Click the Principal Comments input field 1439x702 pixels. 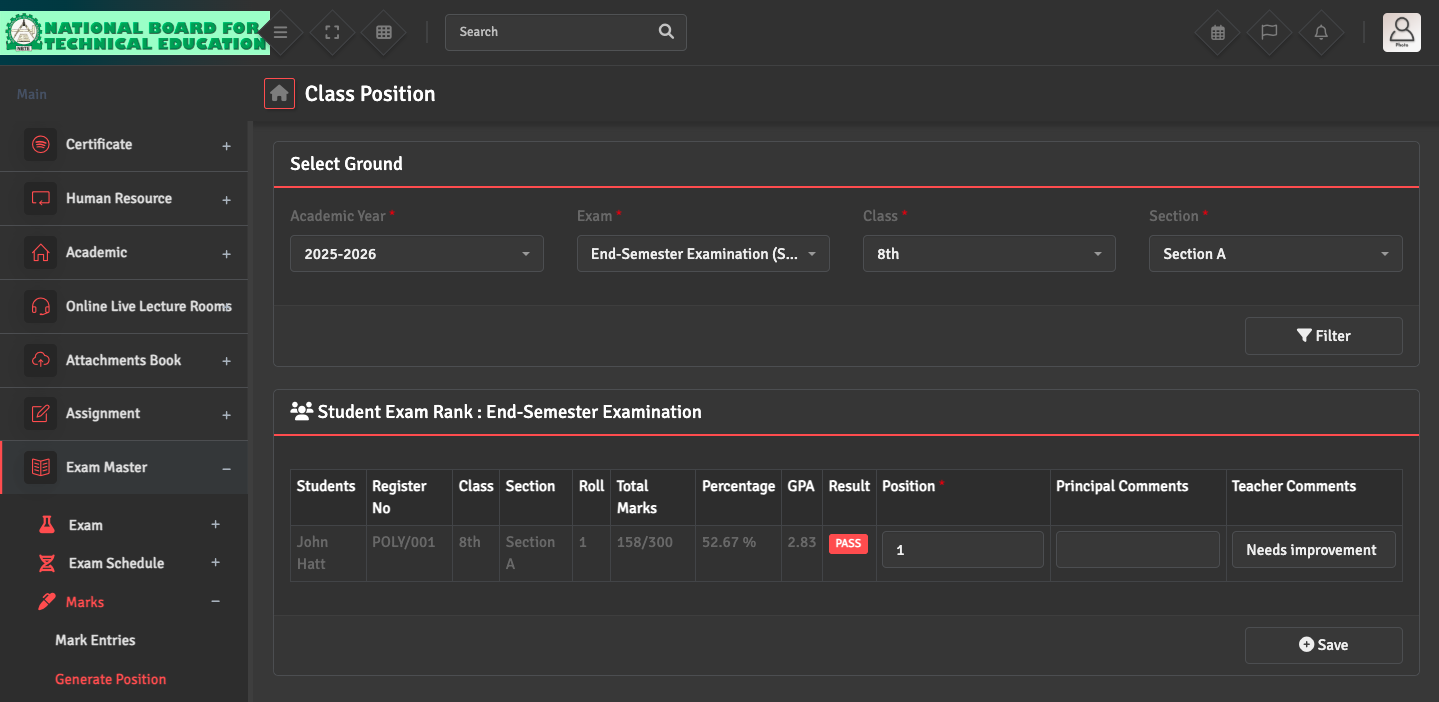[1137, 550]
